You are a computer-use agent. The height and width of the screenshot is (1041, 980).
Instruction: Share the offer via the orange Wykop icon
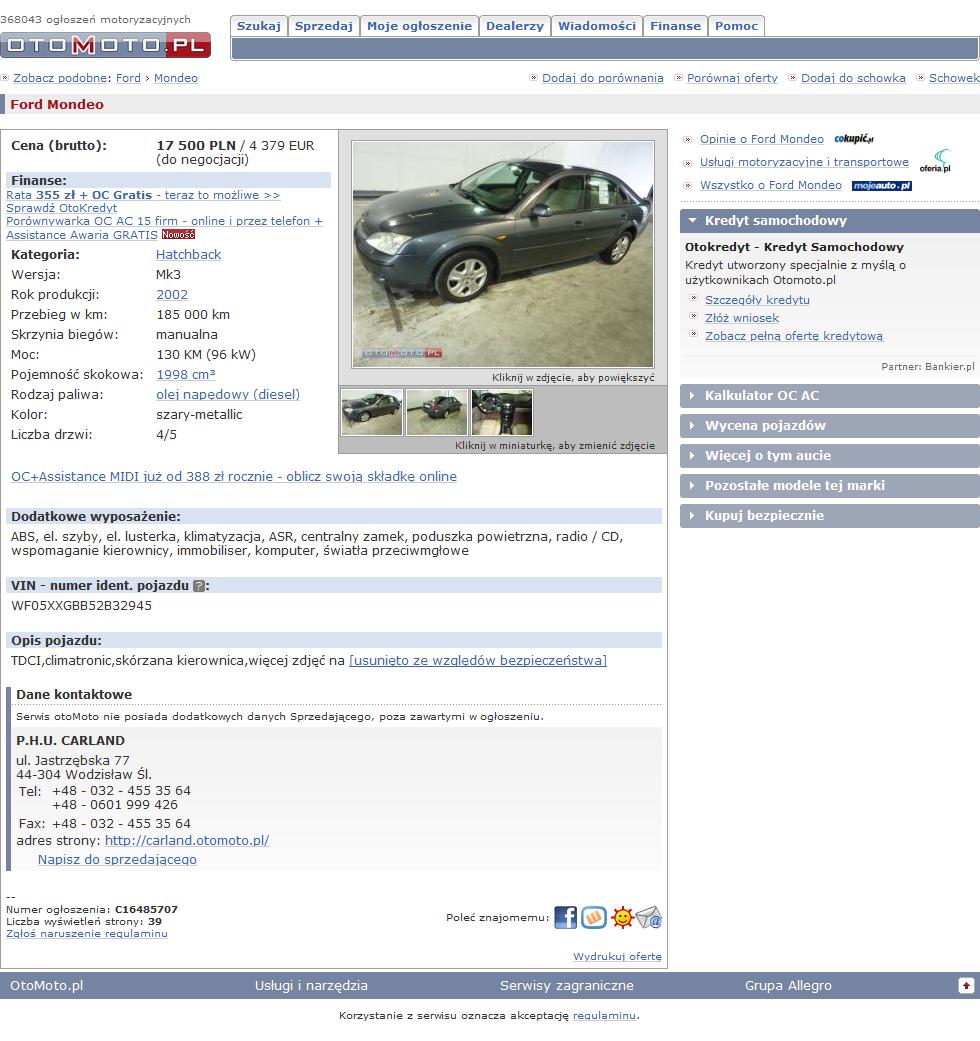click(594, 918)
